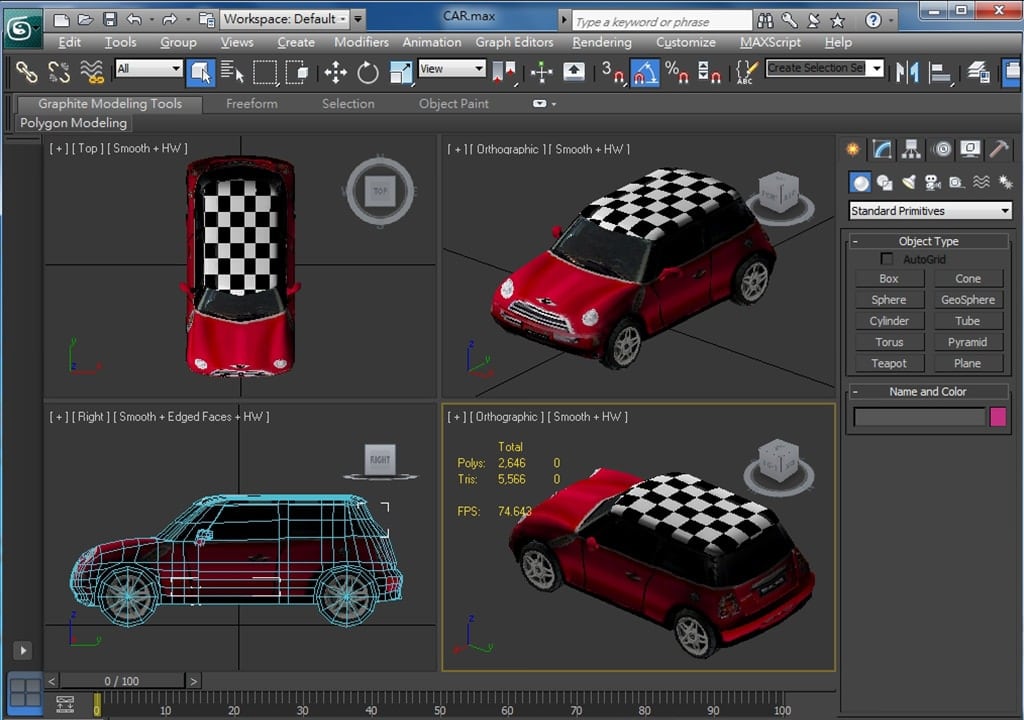Click the Select and Link chain icon

pos(27,71)
